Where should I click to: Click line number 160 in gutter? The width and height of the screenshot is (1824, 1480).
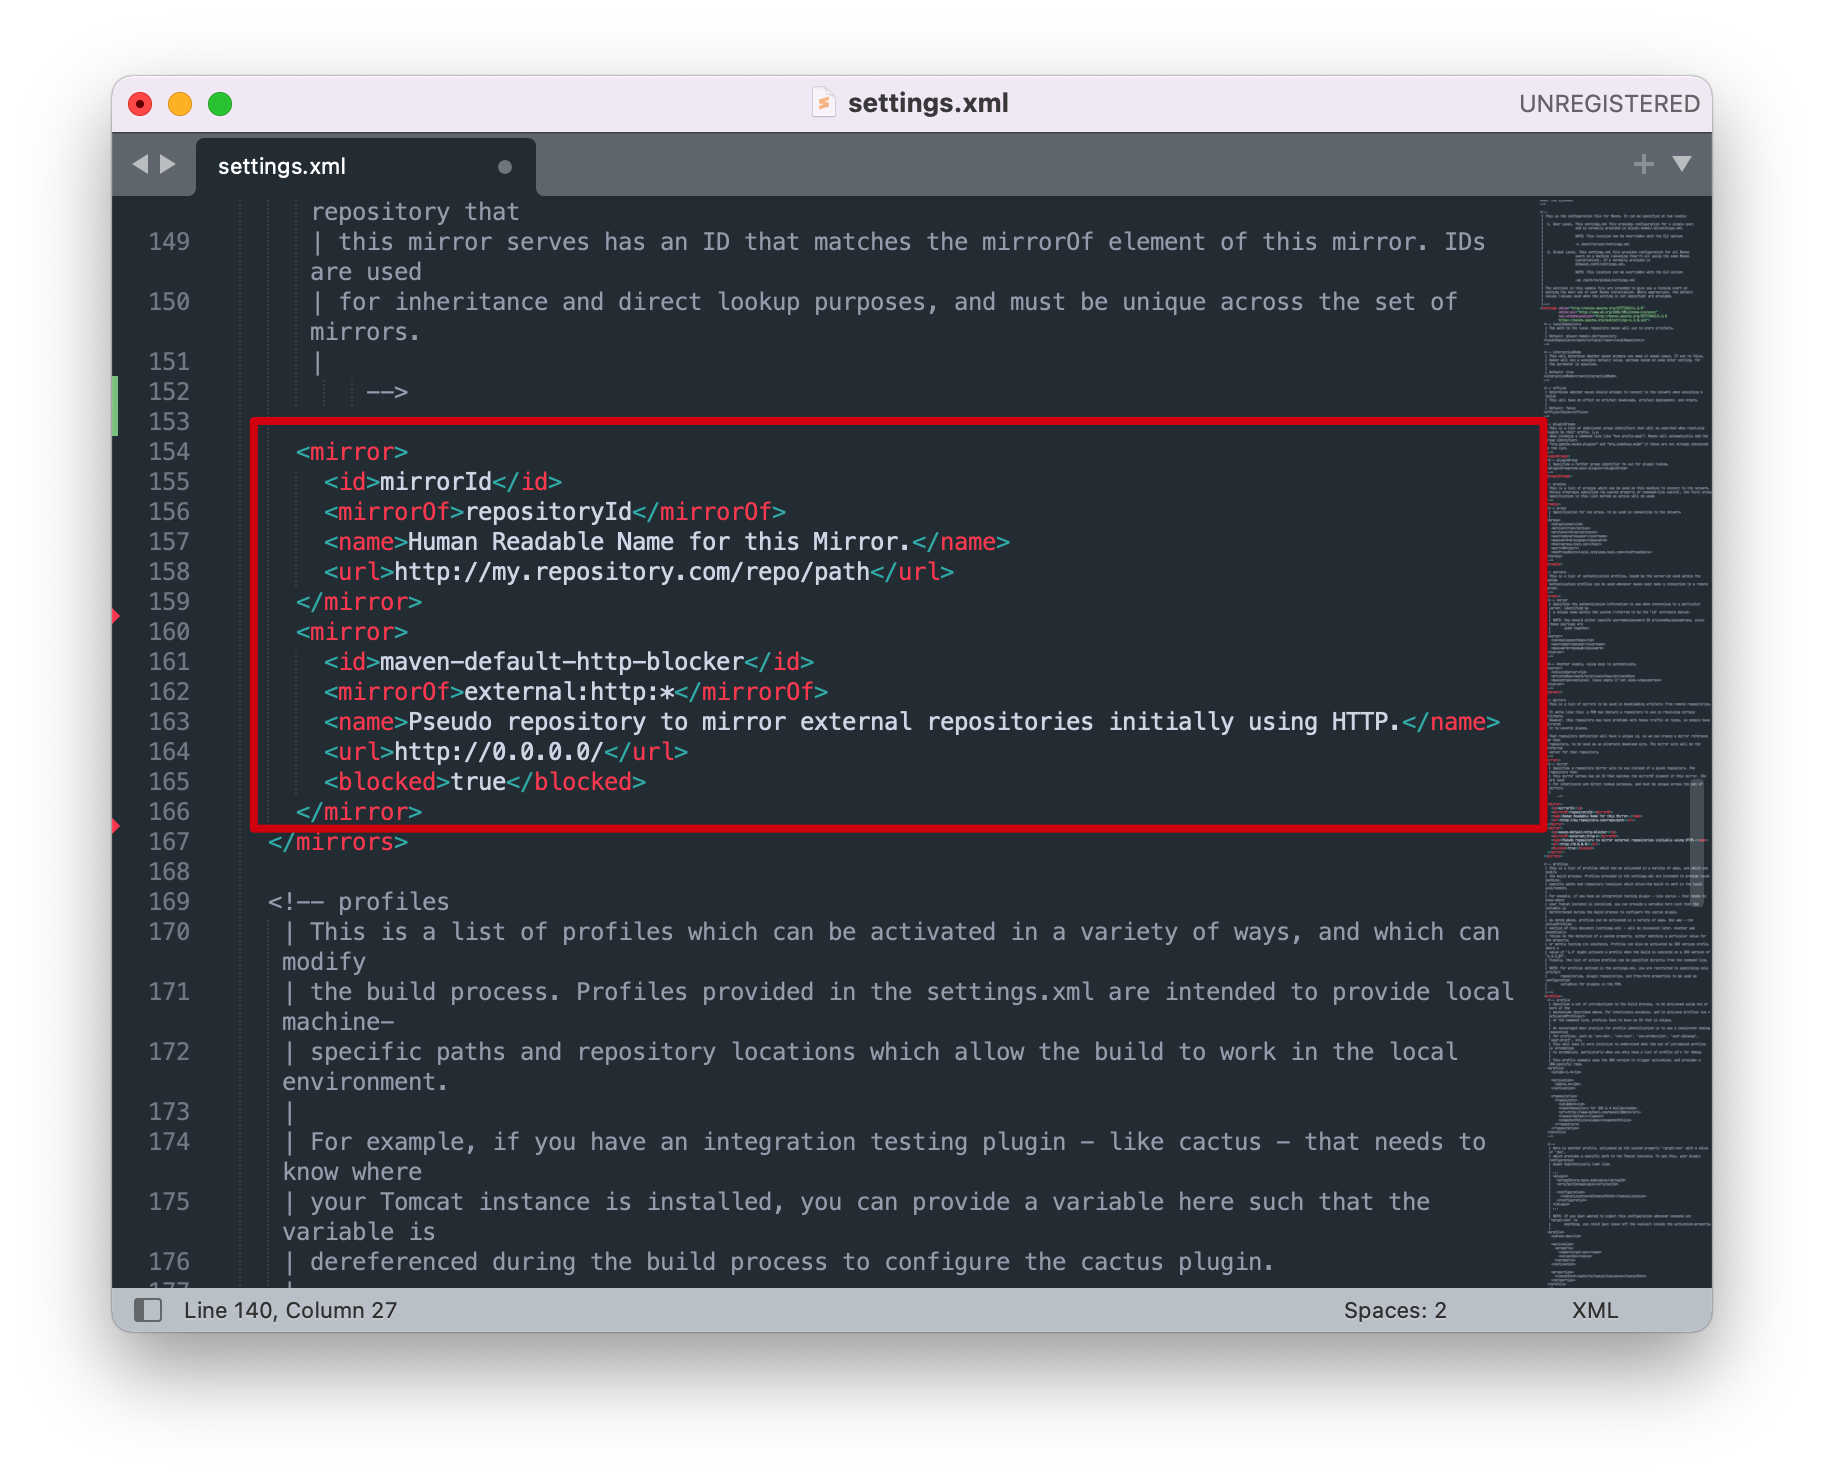pyautogui.click(x=169, y=632)
